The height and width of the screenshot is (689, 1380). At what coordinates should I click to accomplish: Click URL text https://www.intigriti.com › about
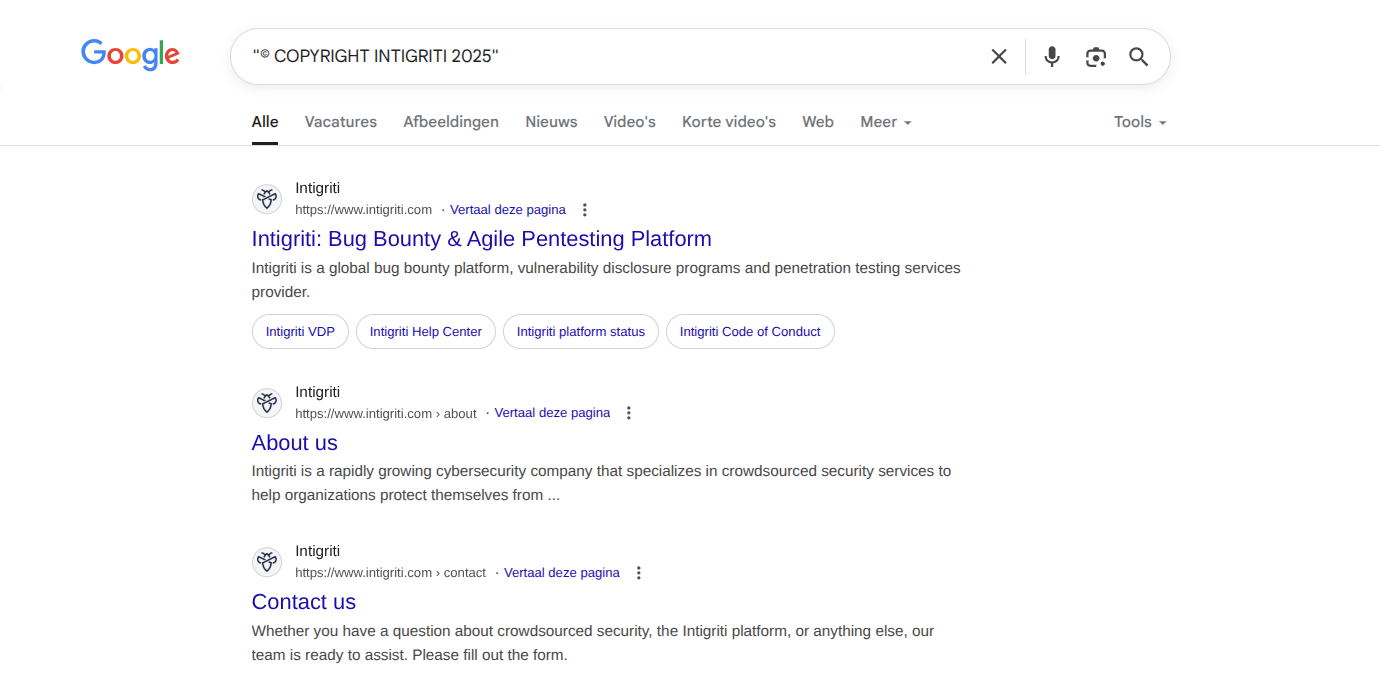pos(386,414)
